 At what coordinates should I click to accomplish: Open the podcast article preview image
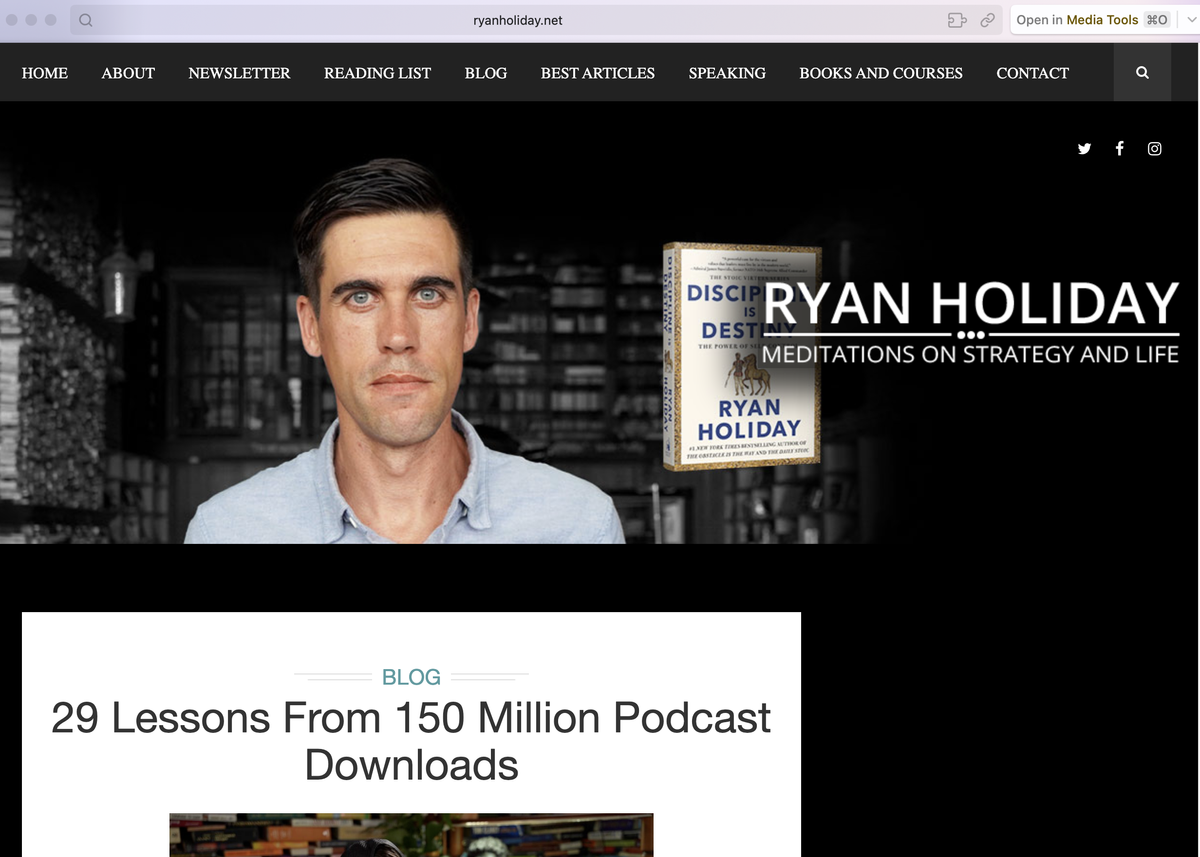pos(411,835)
